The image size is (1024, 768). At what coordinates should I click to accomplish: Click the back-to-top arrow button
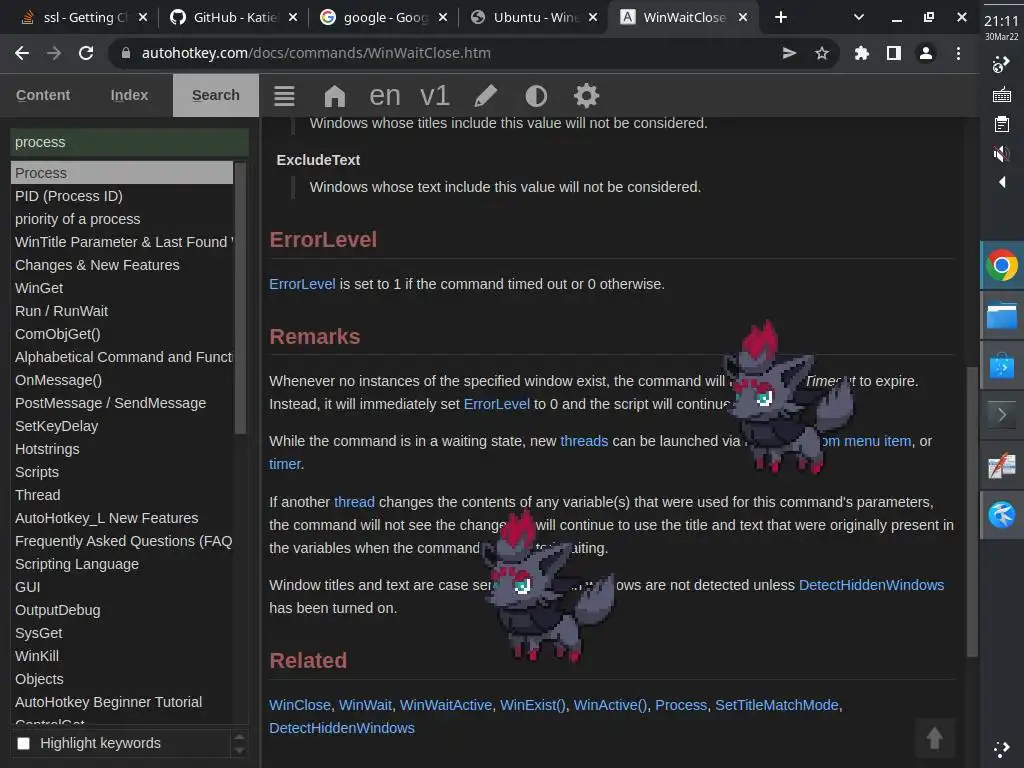935,739
